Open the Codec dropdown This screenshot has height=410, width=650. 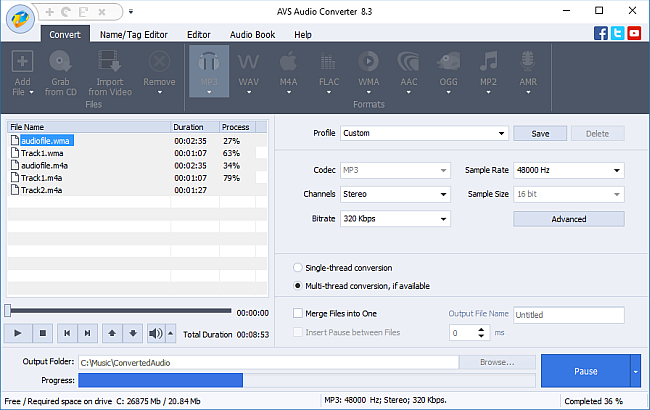395,170
